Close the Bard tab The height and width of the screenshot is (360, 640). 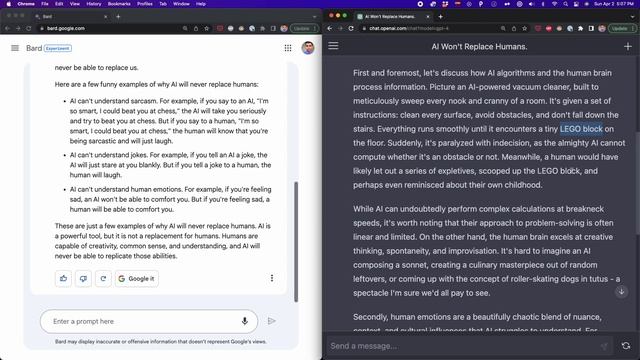[105, 17]
